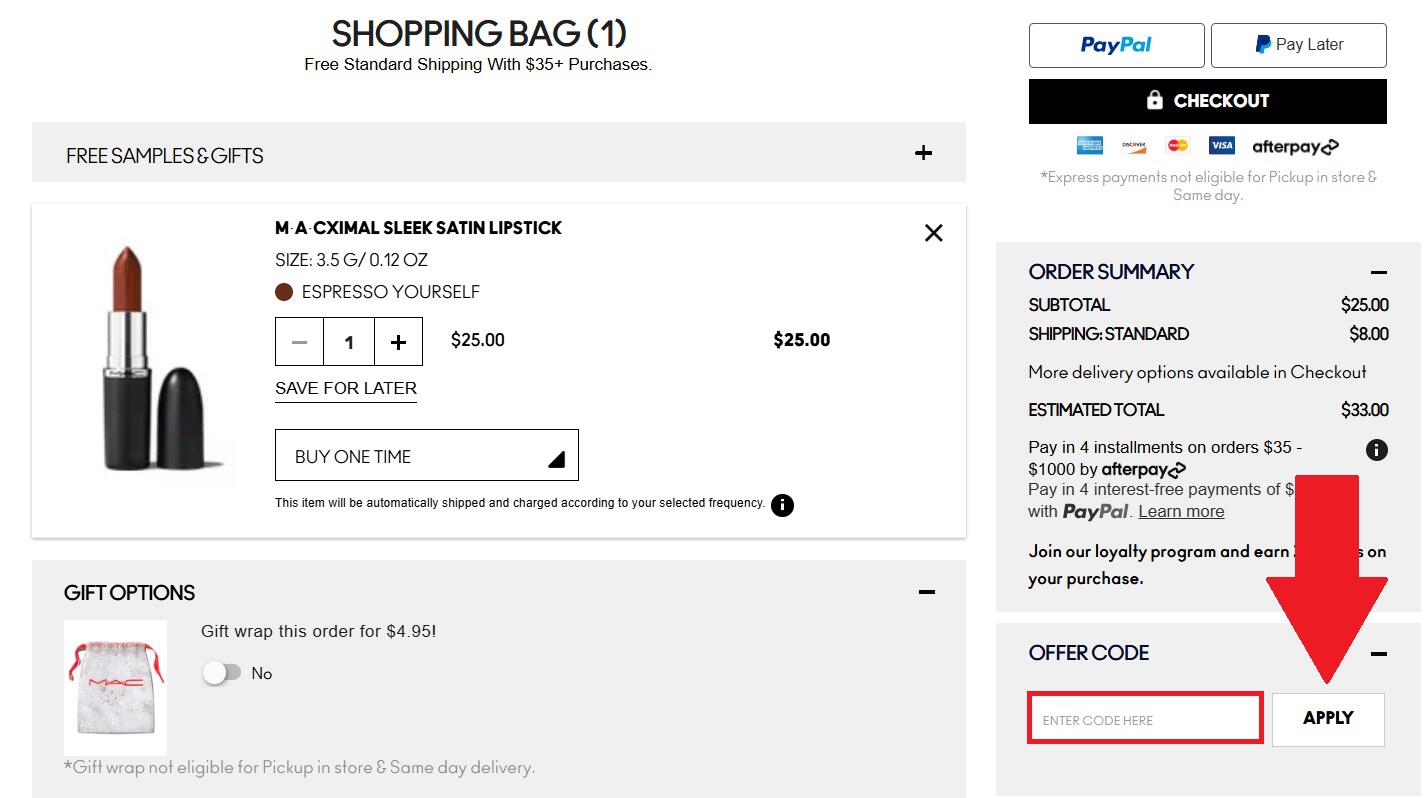This screenshot has height=798, width=1426.
Task: Open the Afterpay Learn more link
Action: [1181, 511]
